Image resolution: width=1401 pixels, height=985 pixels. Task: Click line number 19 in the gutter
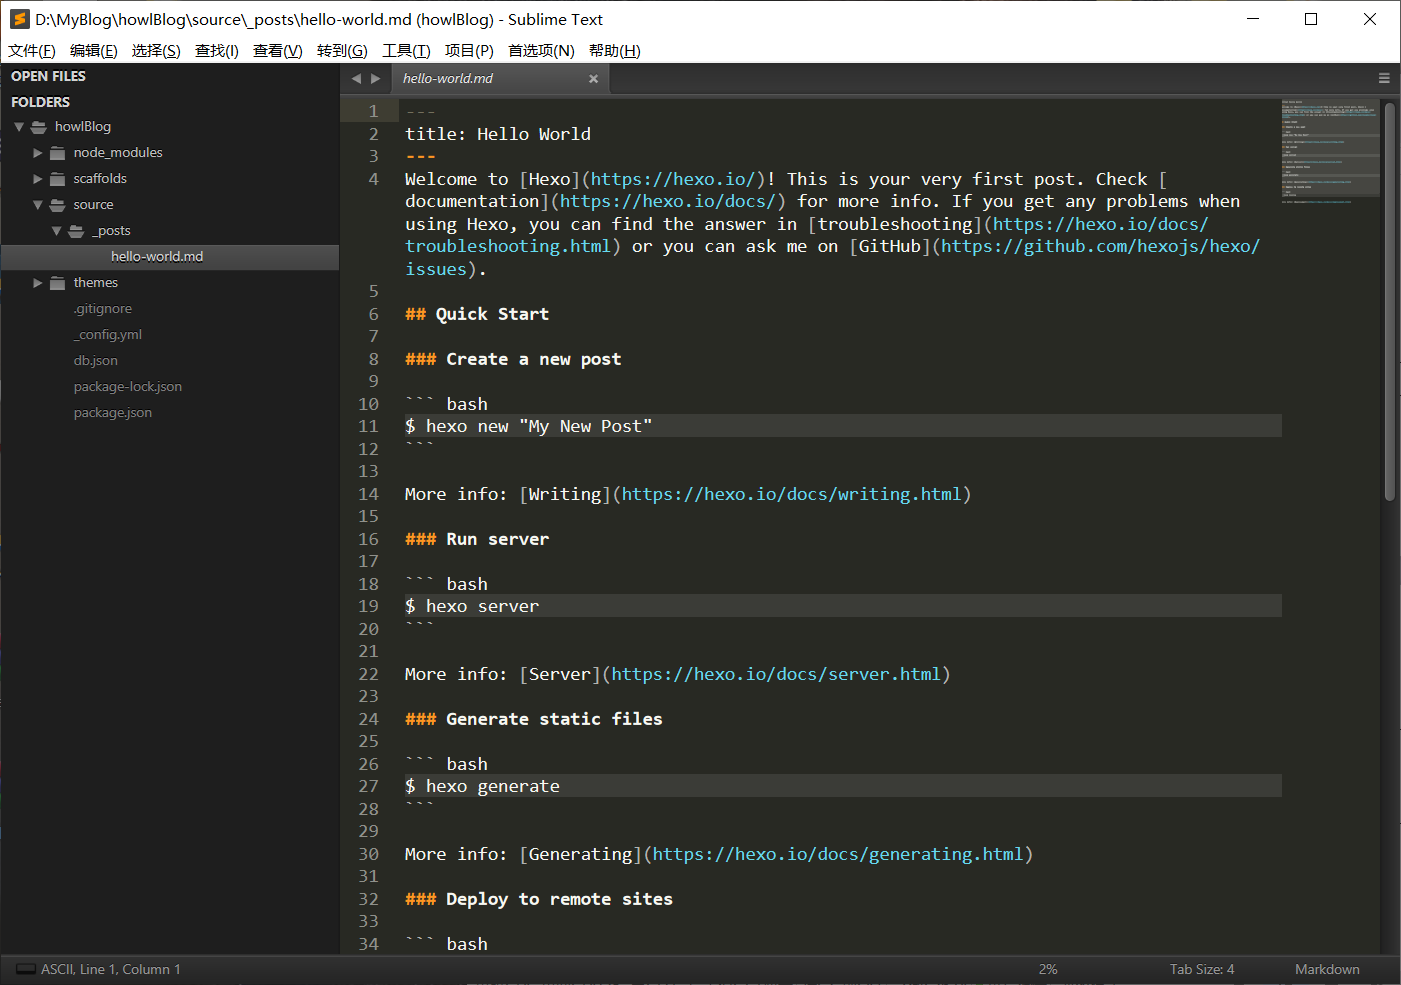pyautogui.click(x=369, y=606)
